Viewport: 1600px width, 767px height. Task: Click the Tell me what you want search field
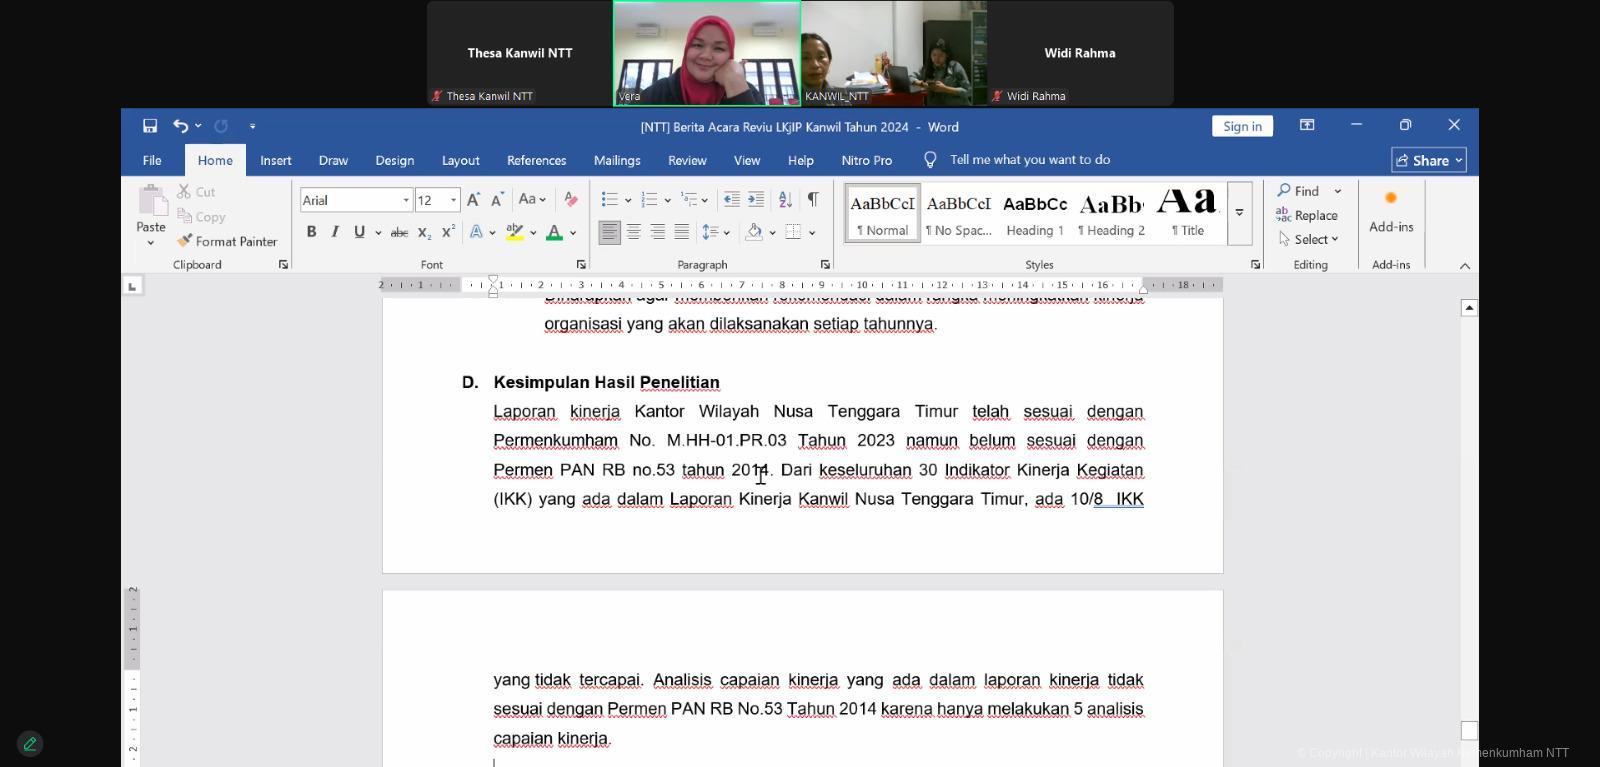1029,160
